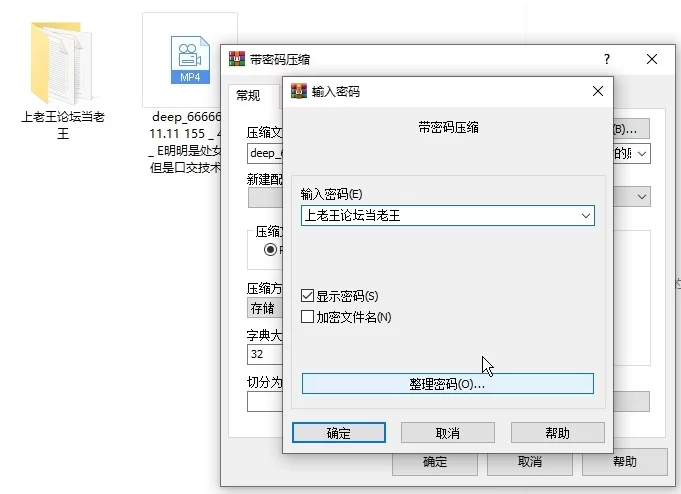Screen dimensions: 681x494
Task: Confirm with 确定 in 输入密码 dialog
Action: point(339,433)
